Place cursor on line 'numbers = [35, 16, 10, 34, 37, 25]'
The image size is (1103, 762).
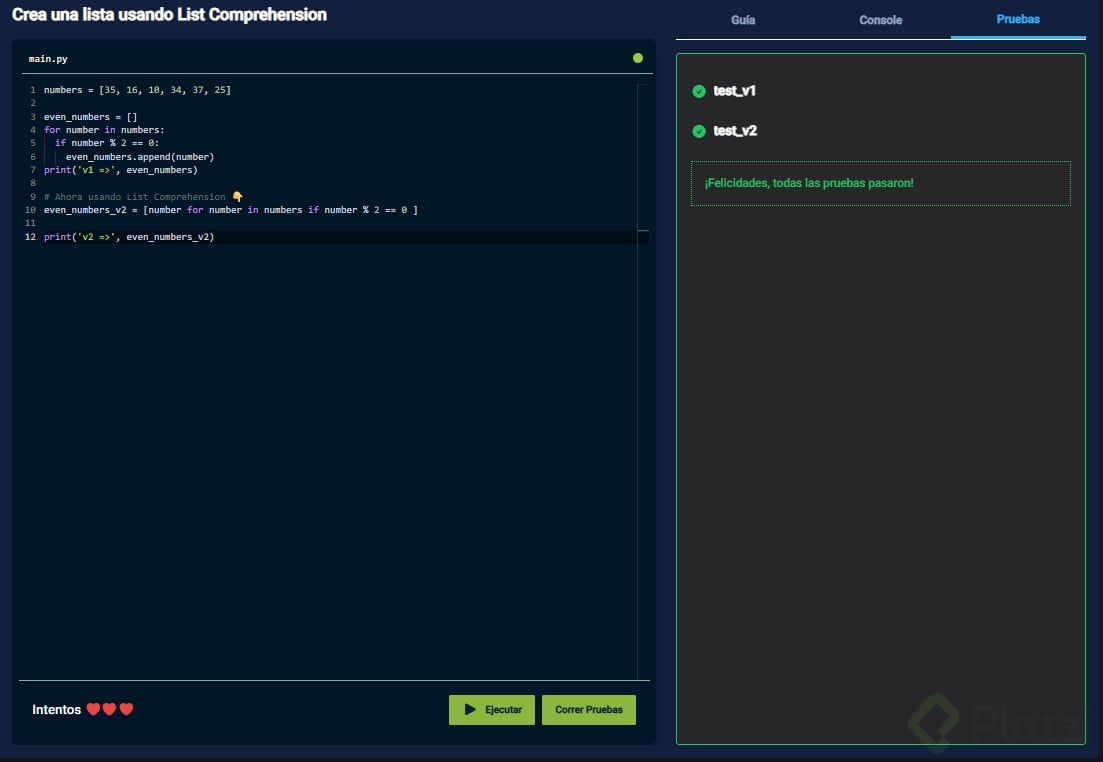pos(137,90)
